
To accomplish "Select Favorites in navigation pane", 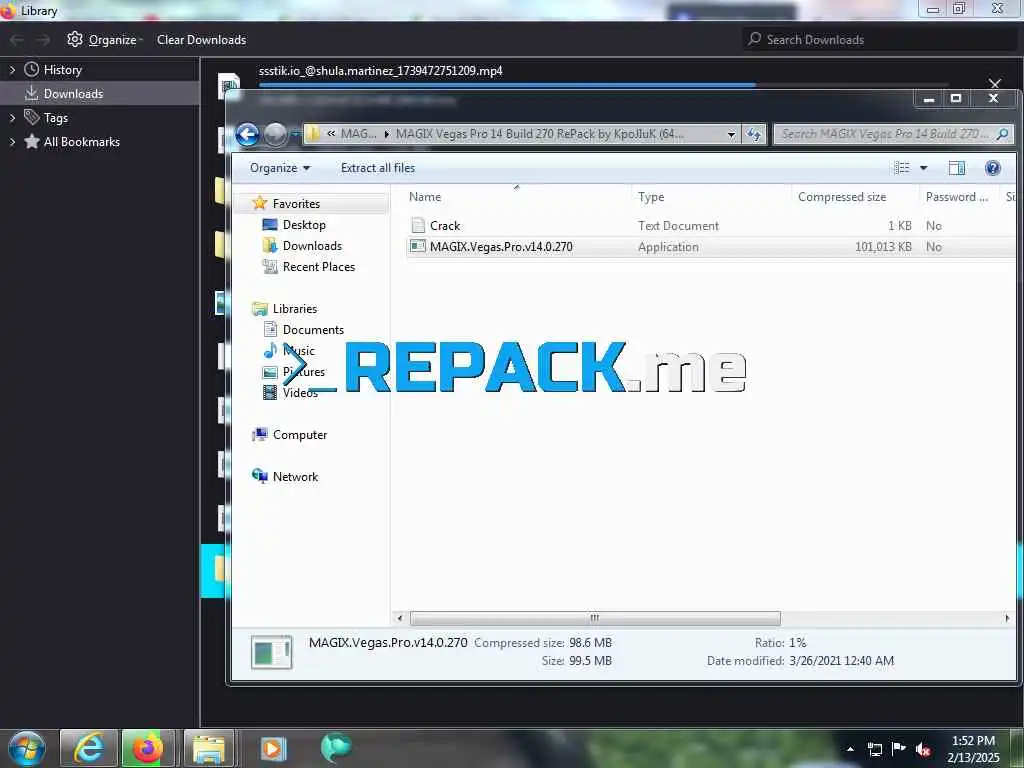I will 296,204.
